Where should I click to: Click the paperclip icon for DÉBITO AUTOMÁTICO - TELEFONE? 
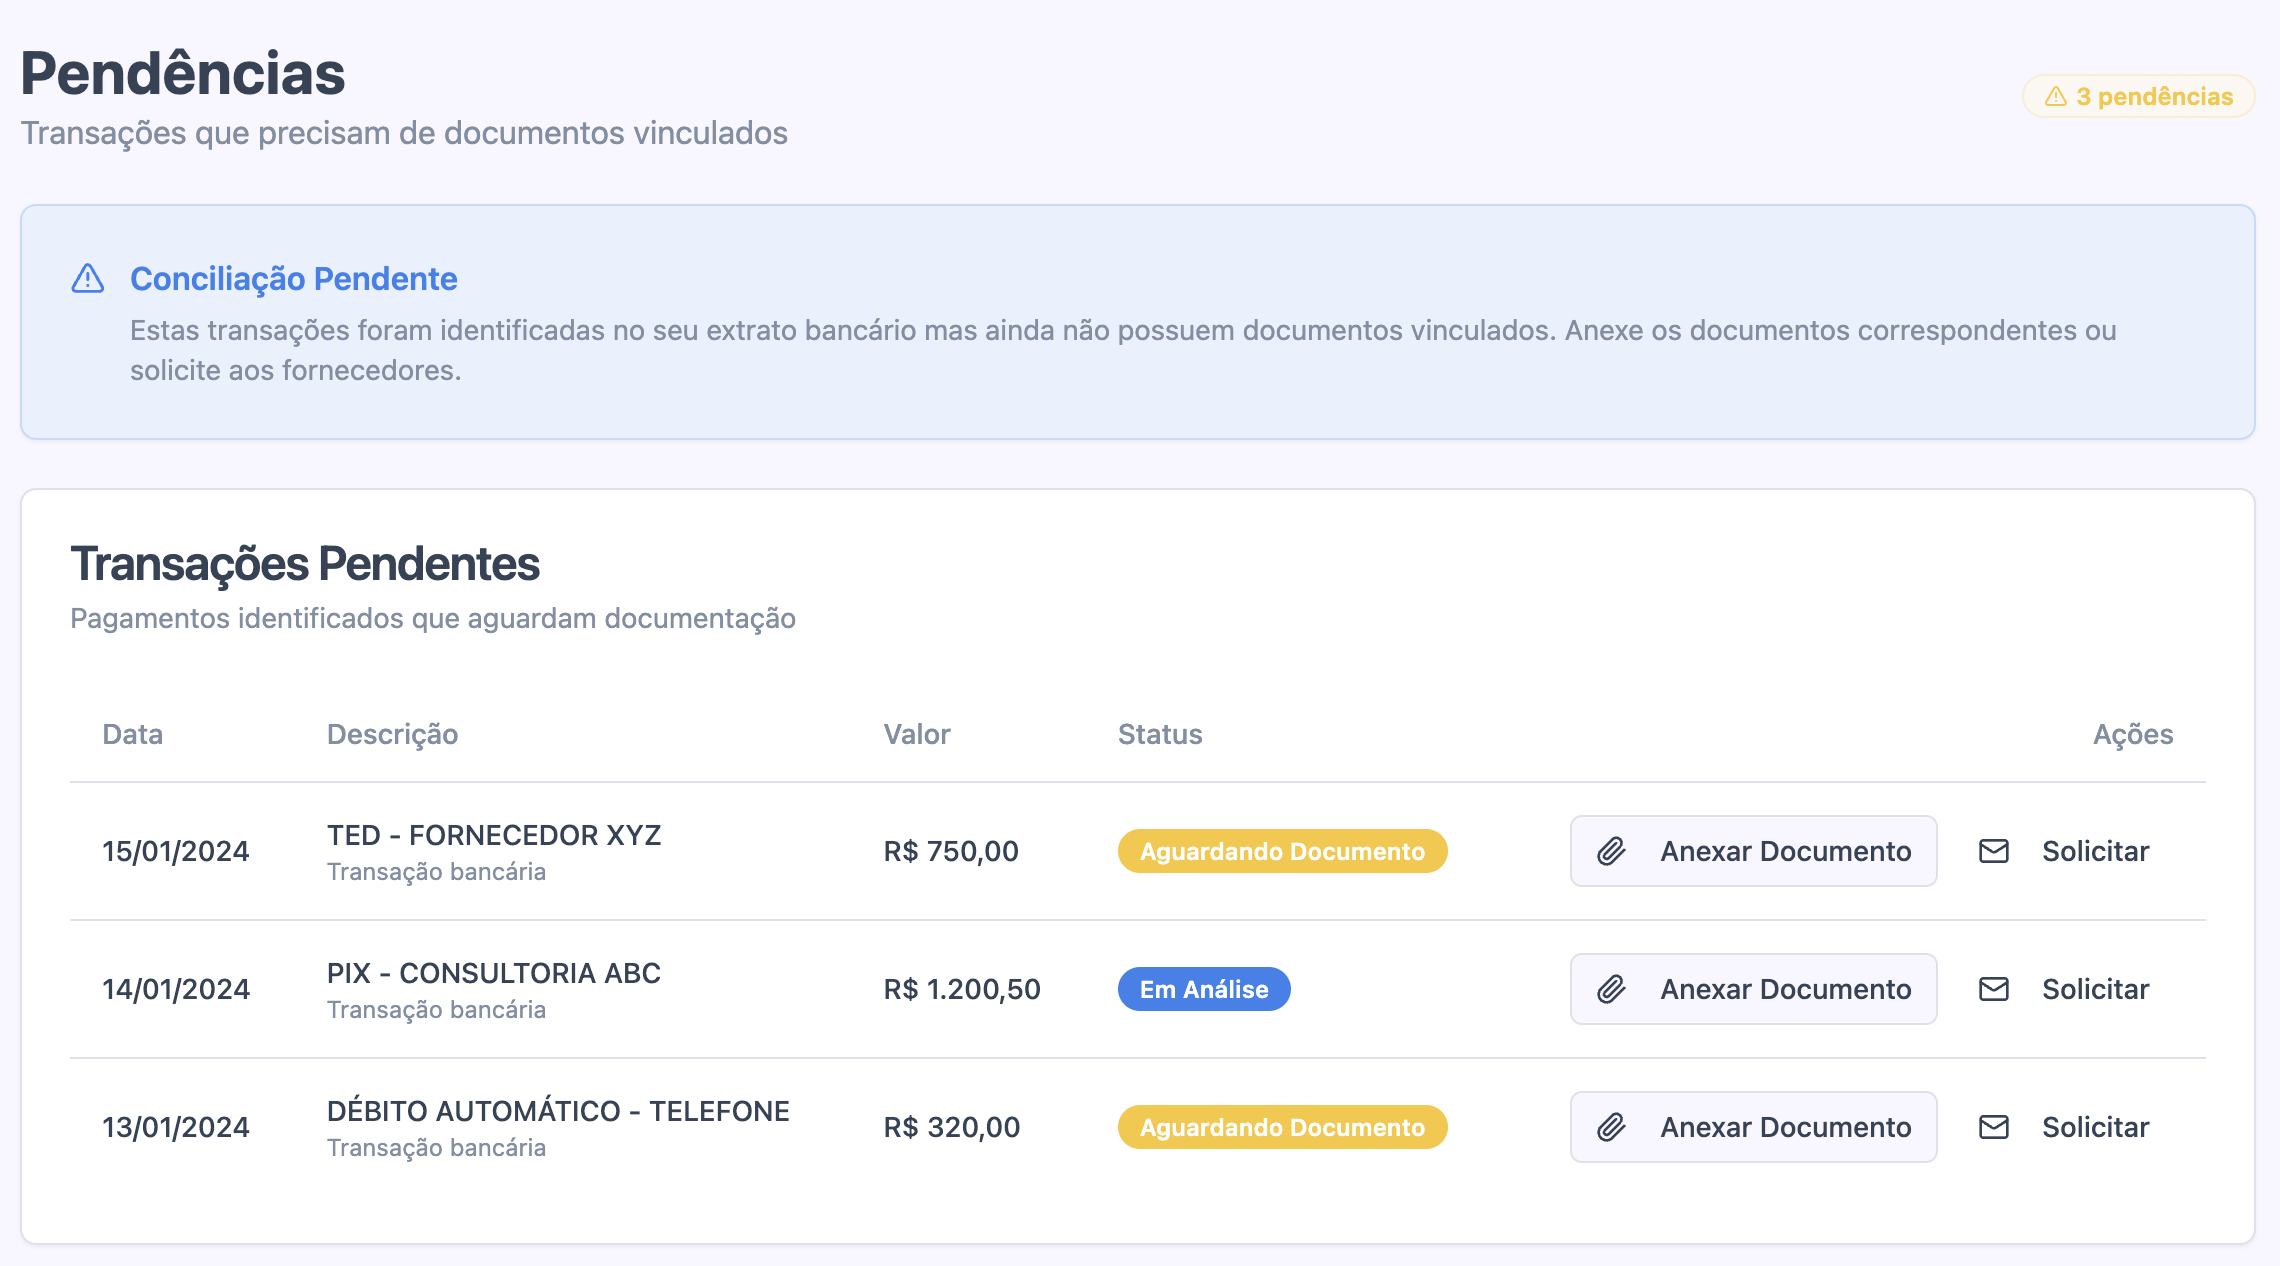click(x=1609, y=1127)
